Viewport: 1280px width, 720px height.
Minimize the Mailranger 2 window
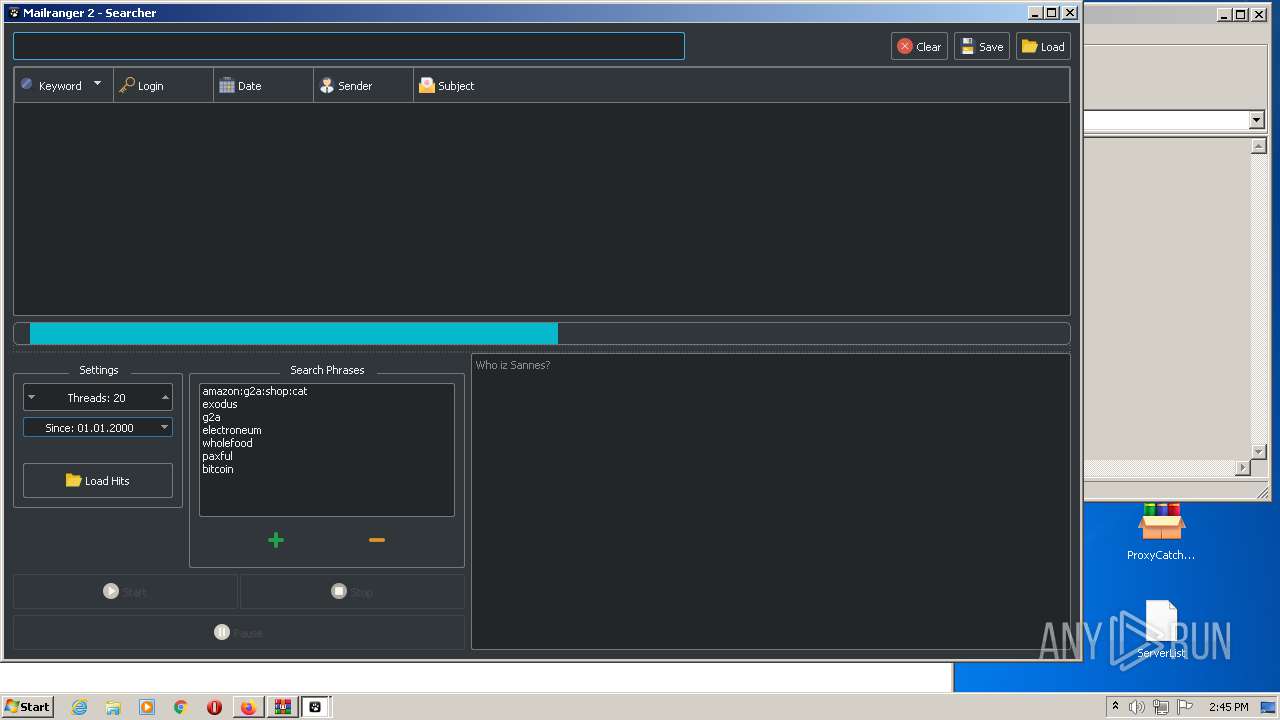click(x=1036, y=13)
